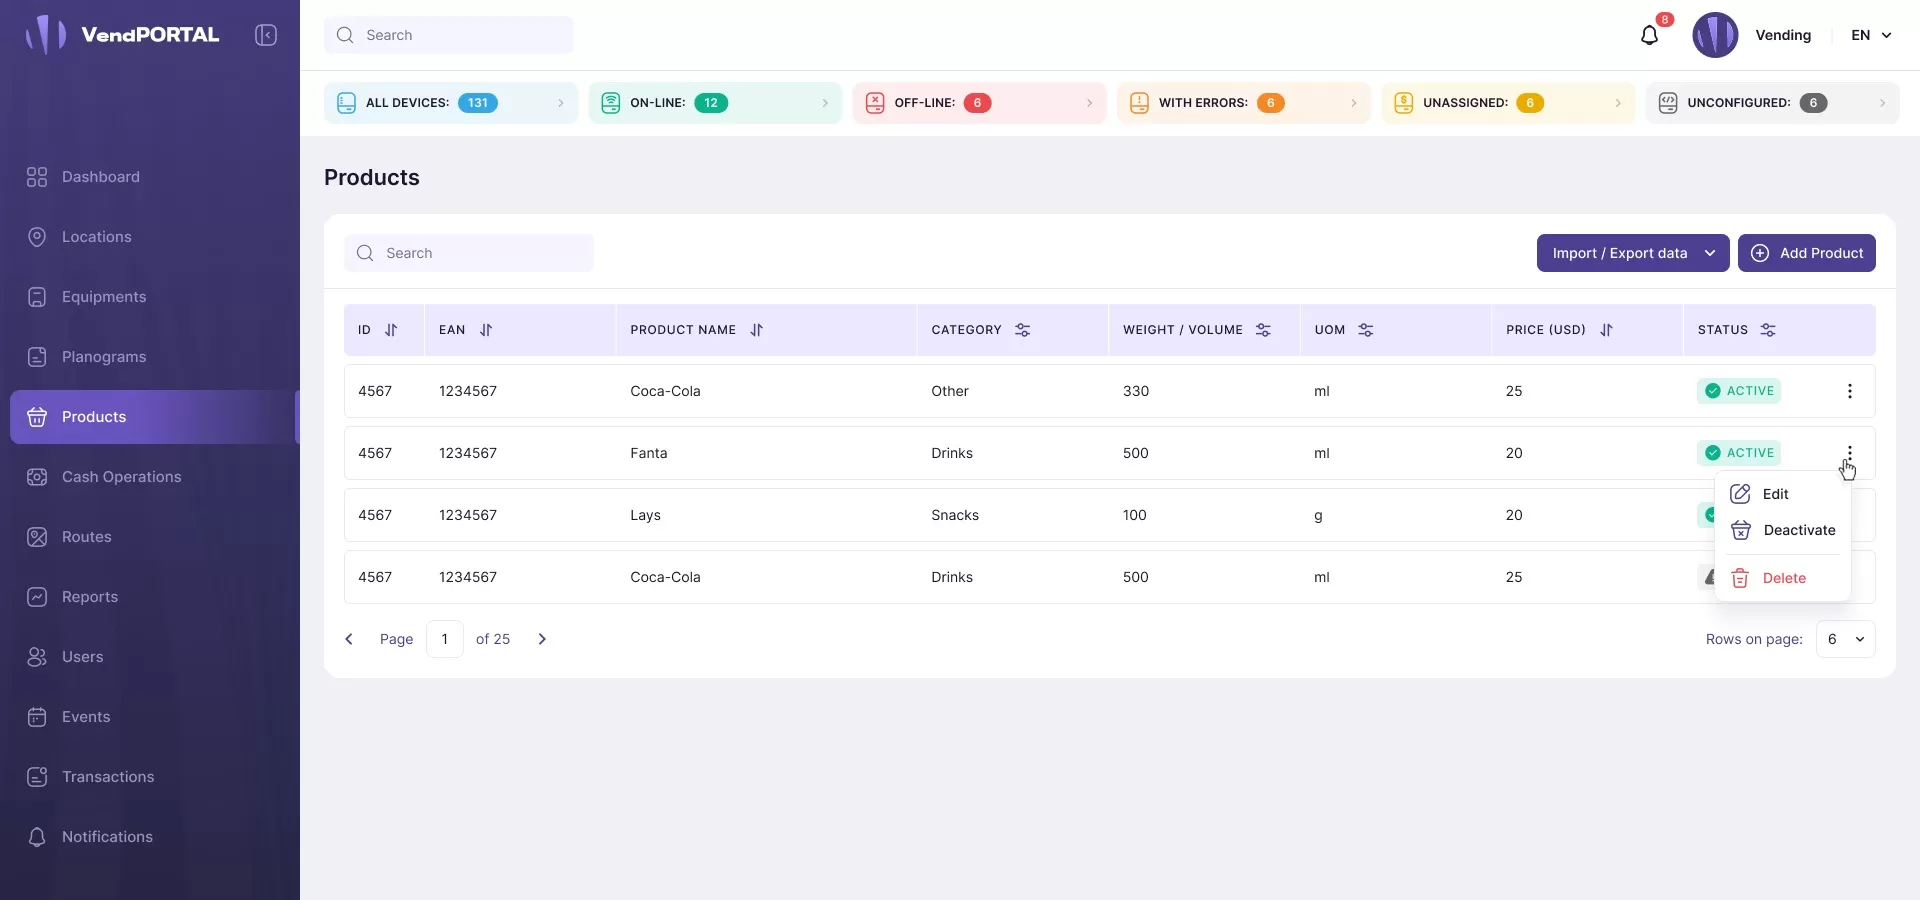
Task: Change the Rows on page dropdown
Action: tap(1845, 639)
